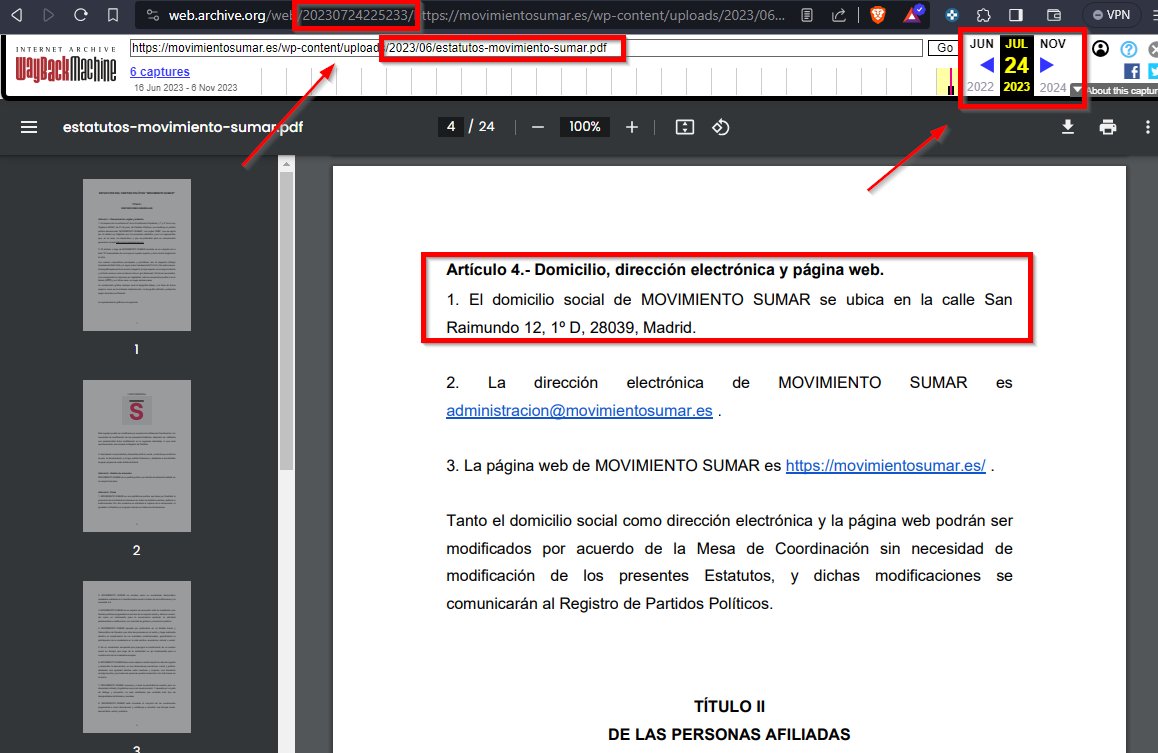The height and width of the screenshot is (753, 1158).
Task: Open the administracion@movimientosumar.es email link
Action: tap(579, 410)
